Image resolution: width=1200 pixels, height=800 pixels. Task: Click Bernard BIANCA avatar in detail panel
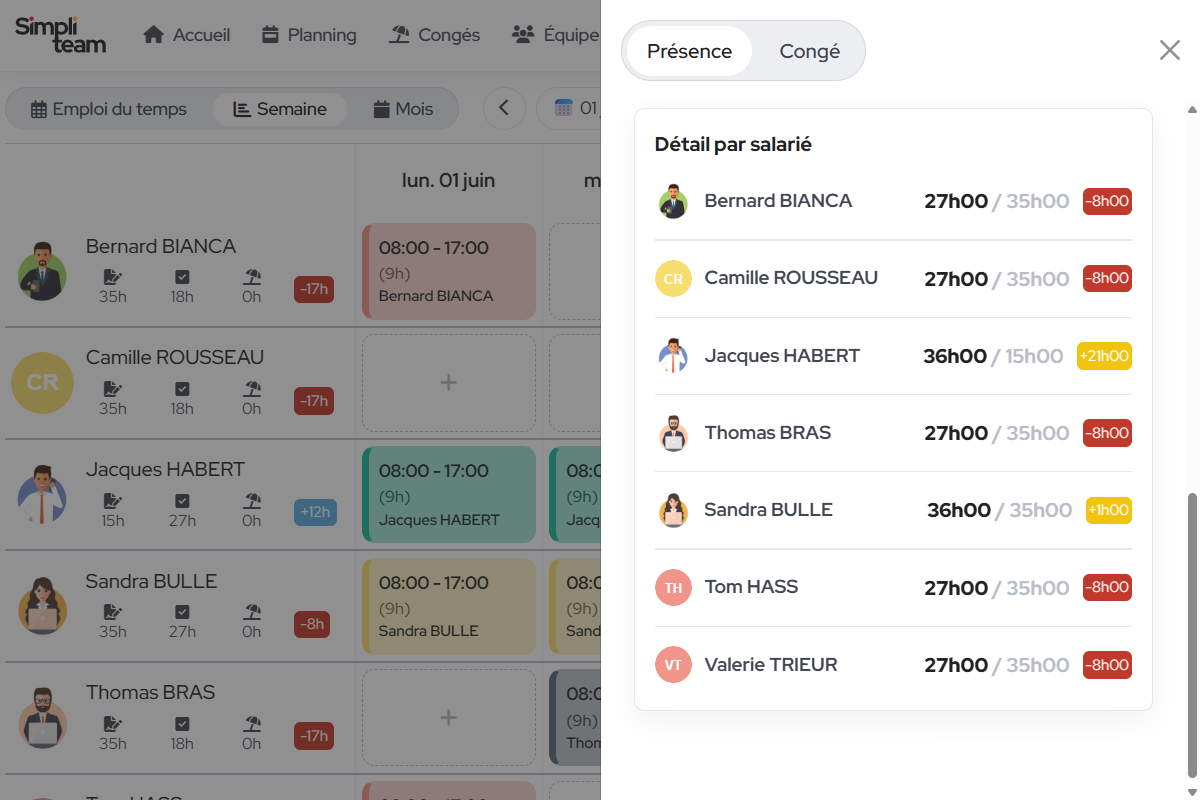coord(673,202)
